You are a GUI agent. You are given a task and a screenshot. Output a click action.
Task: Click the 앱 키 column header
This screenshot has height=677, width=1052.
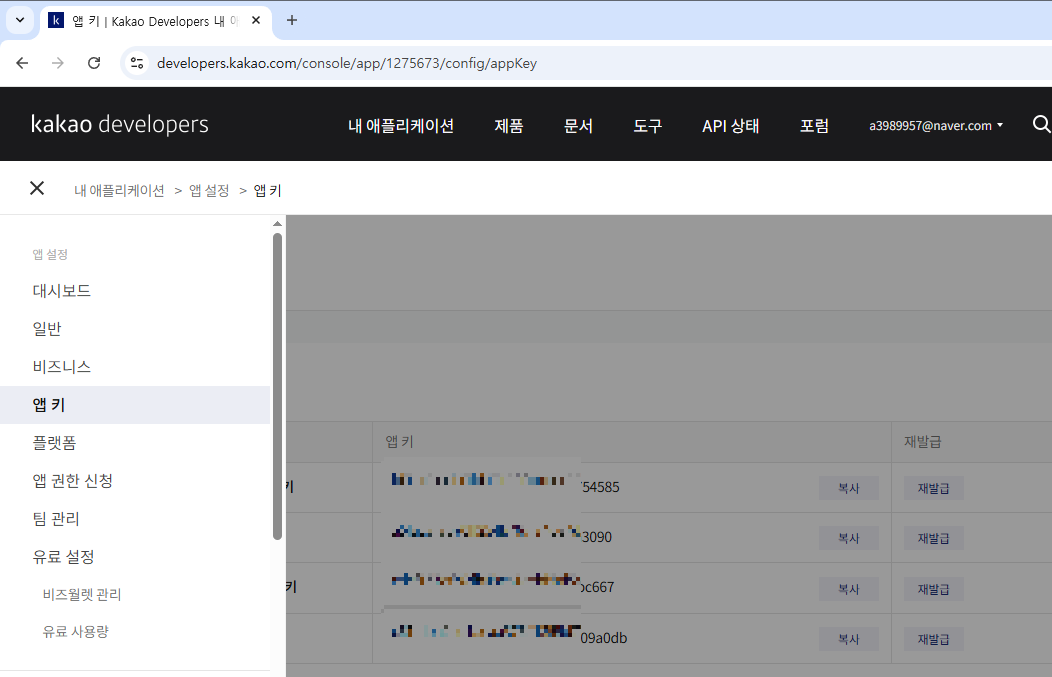[x=399, y=441]
